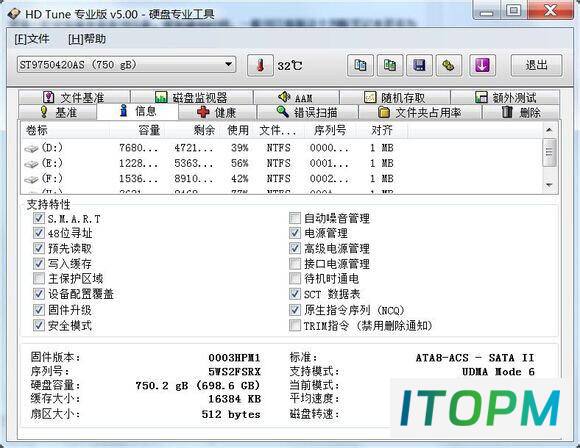Image resolution: width=580 pixels, height=448 pixels.
Task: Open the [F]文件 menu
Action: pyautogui.click(x=32, y=39)
